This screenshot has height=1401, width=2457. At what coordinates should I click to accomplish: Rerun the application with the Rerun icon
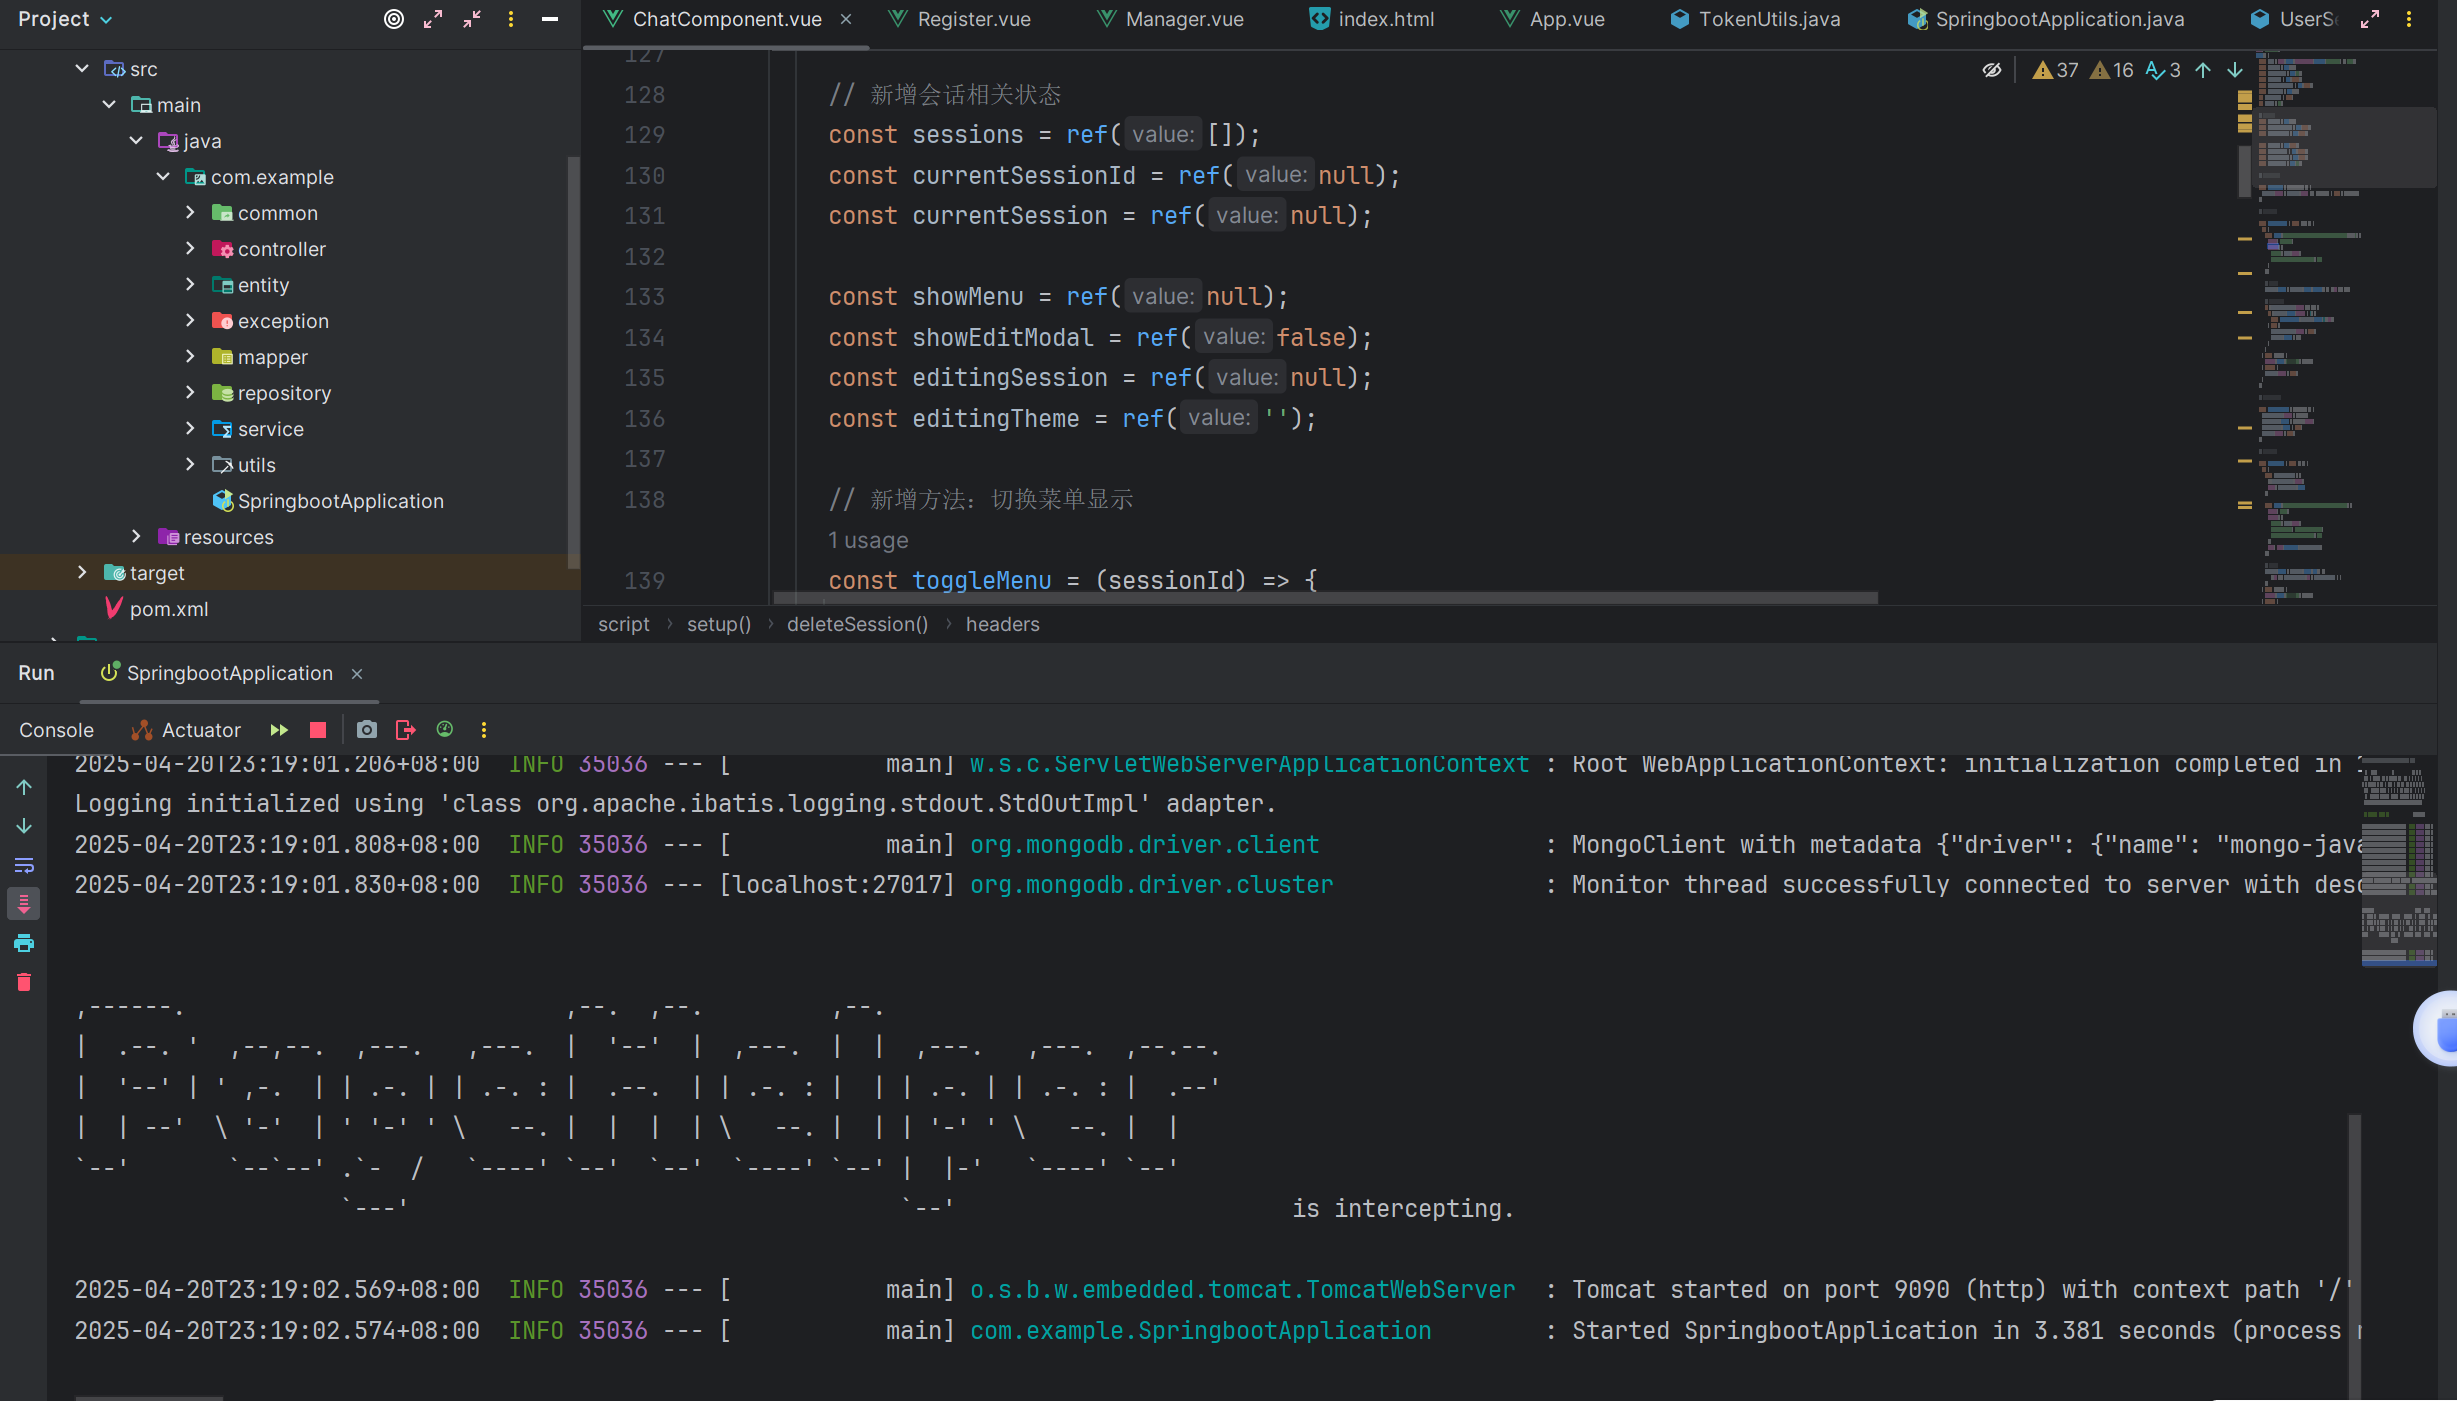[x=279, y=730]
